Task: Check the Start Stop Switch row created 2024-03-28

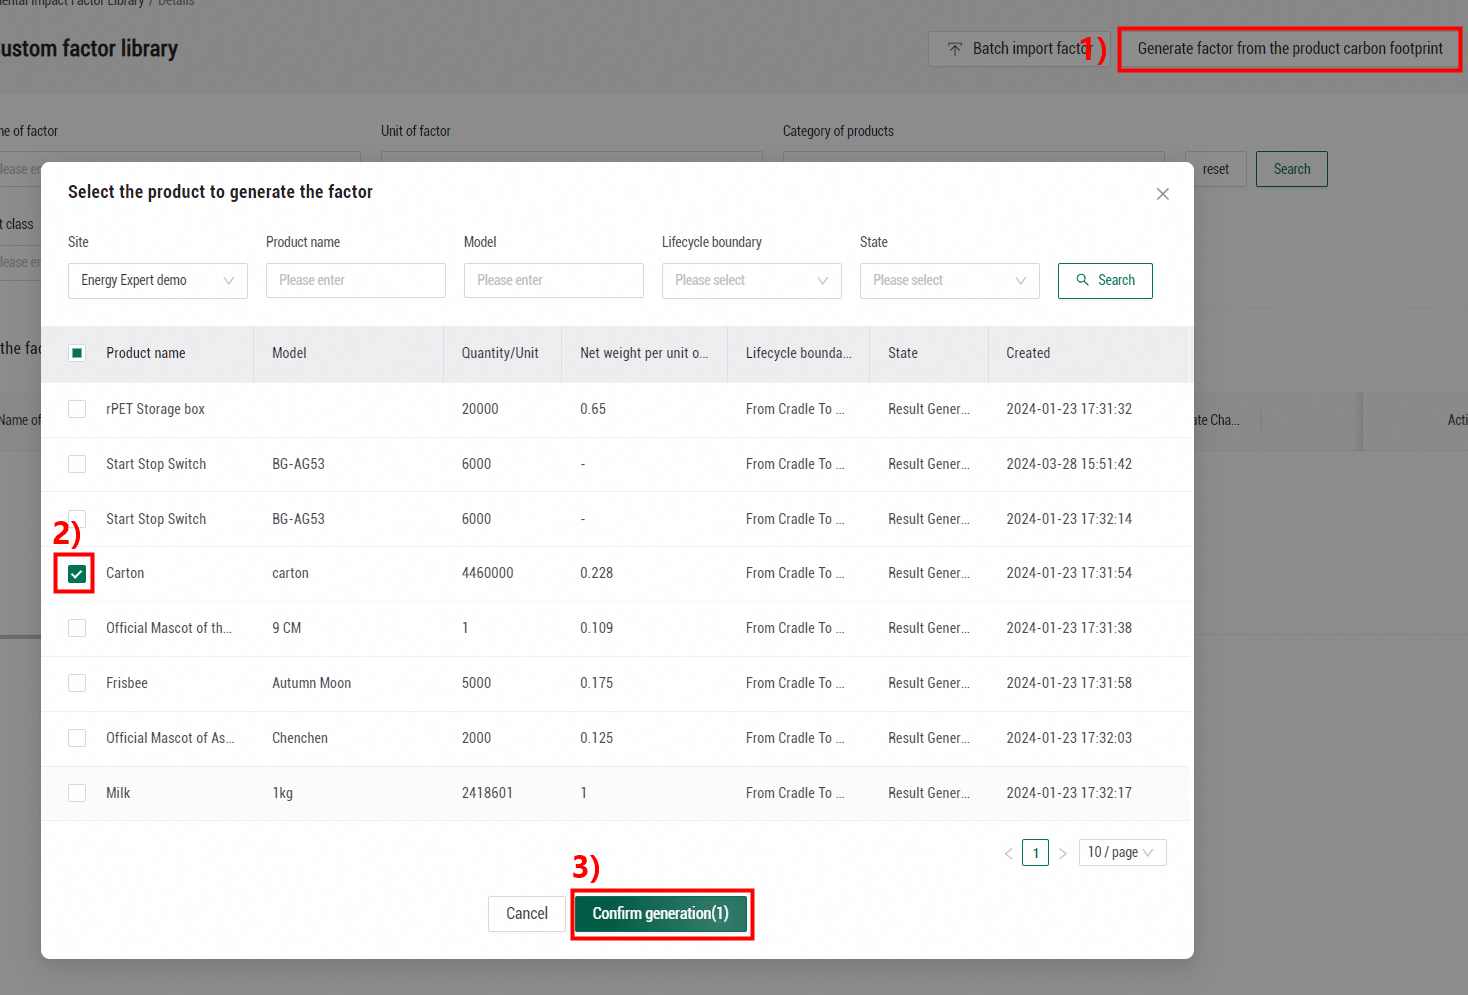Action: pos(77,464)
